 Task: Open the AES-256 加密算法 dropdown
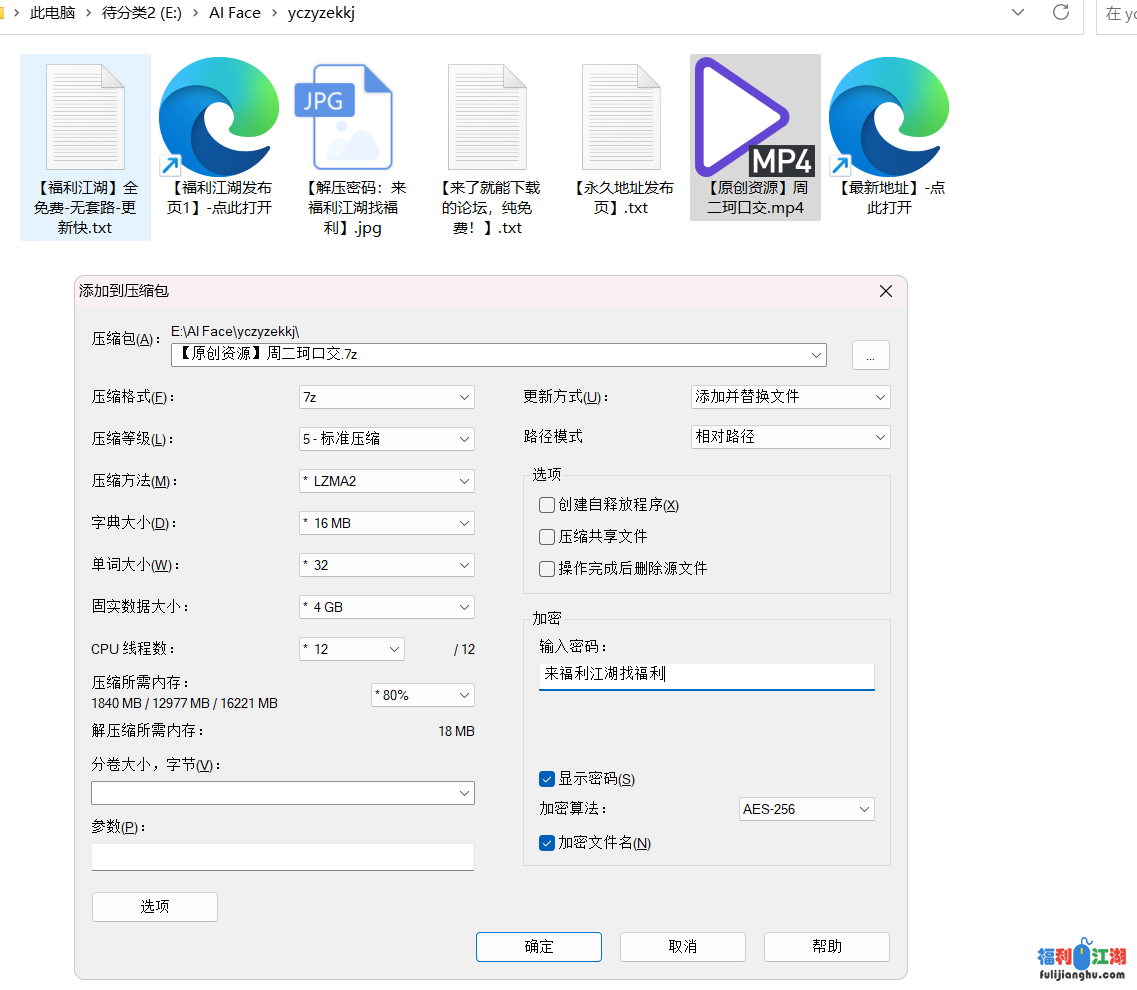tap(806, 809)
